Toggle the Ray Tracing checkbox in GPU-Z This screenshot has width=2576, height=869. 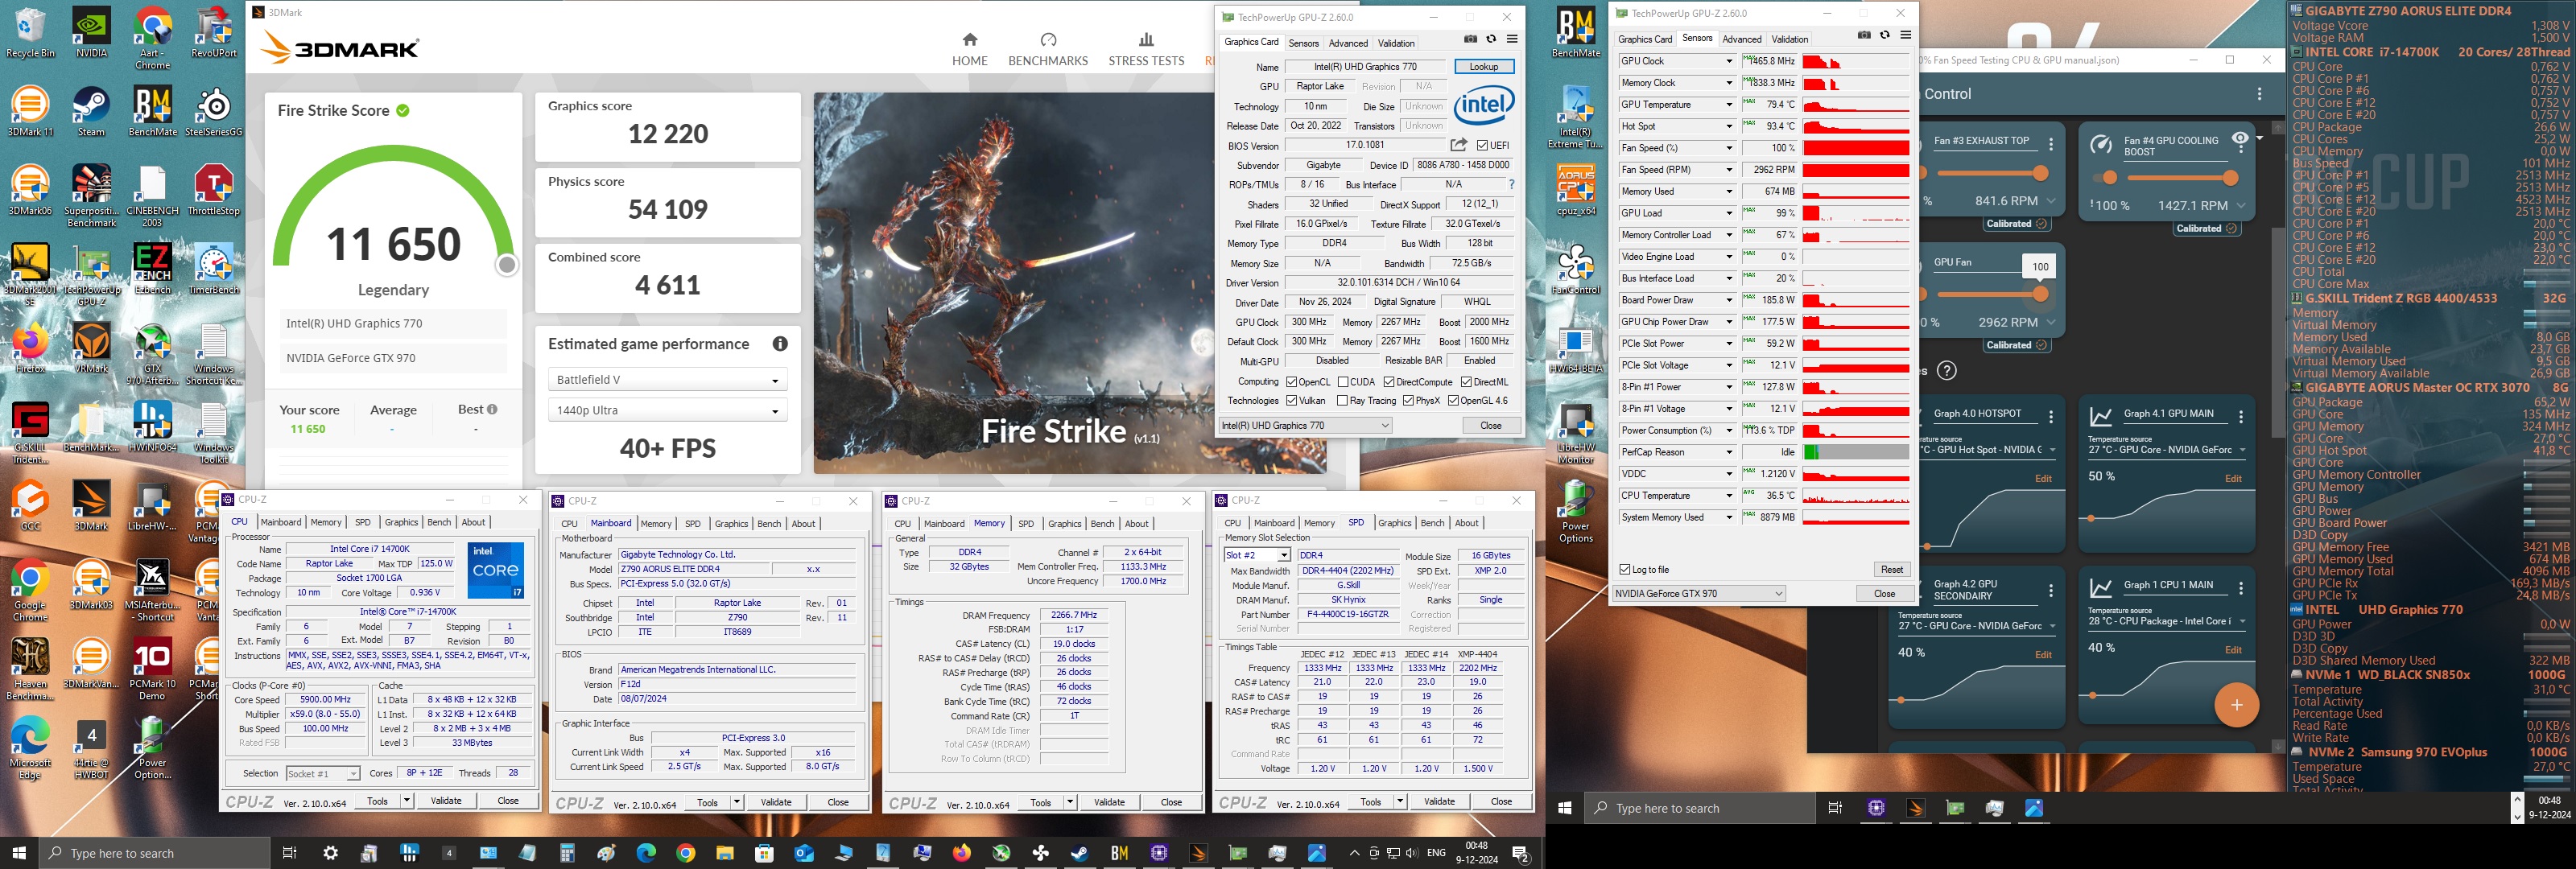[1342, 401]
